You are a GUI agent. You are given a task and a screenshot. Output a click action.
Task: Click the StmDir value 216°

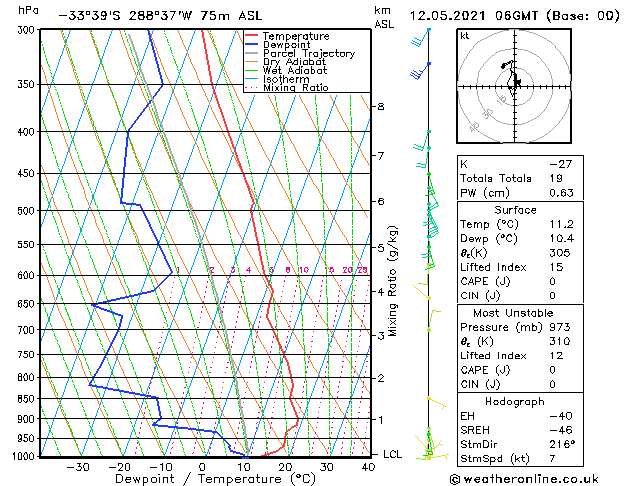(x=562, y=445)
